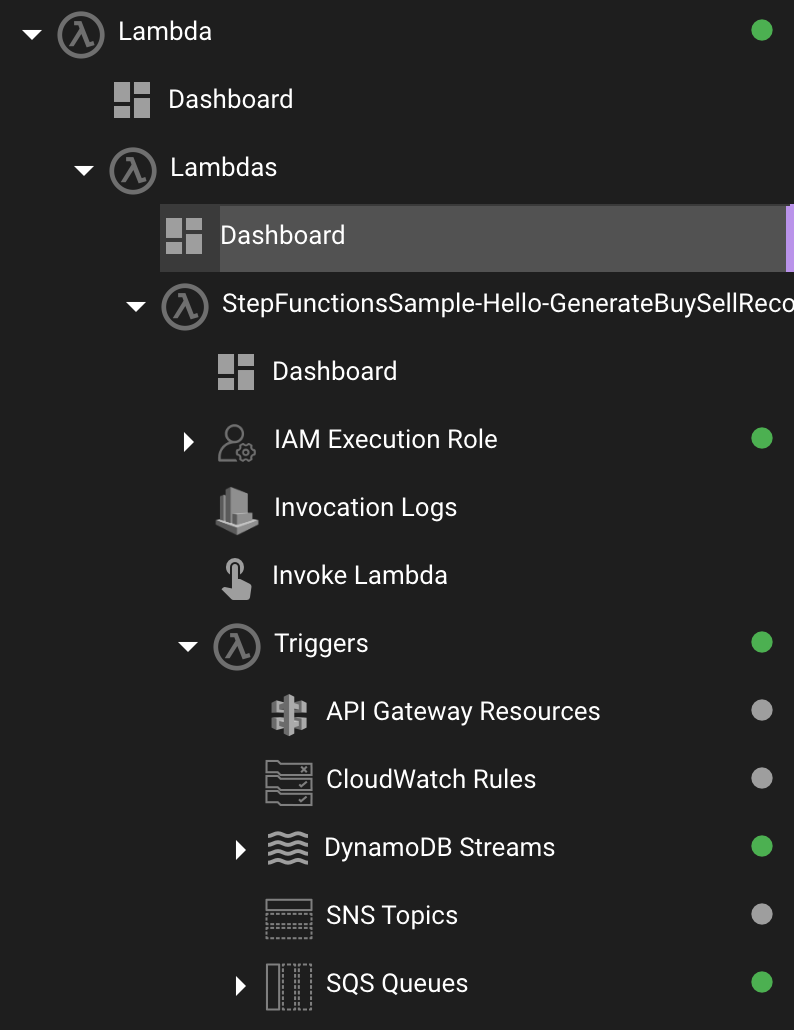This screenshot has height=1030, width=794.
Task: Click the StepFunctionsSample function lambda icon
Action: pos(185,306)
